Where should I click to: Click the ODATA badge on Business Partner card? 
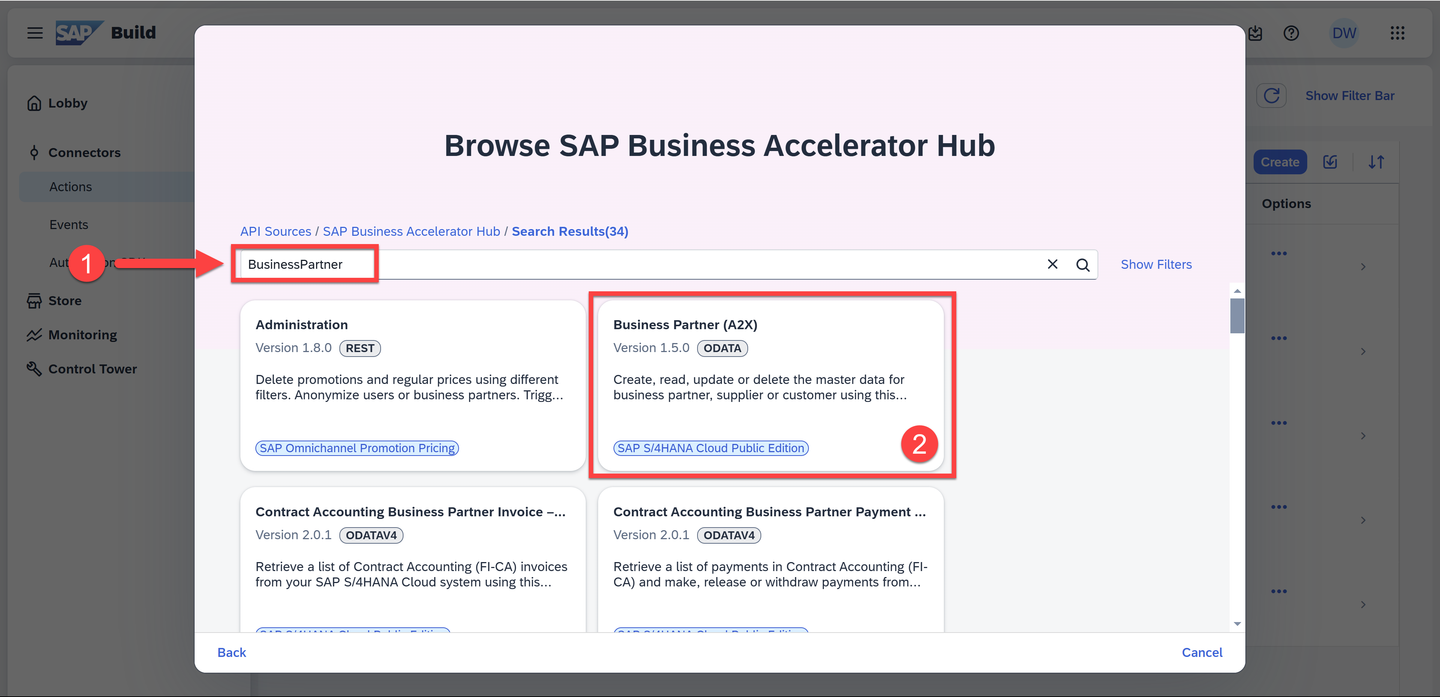[x=722, y=348]
